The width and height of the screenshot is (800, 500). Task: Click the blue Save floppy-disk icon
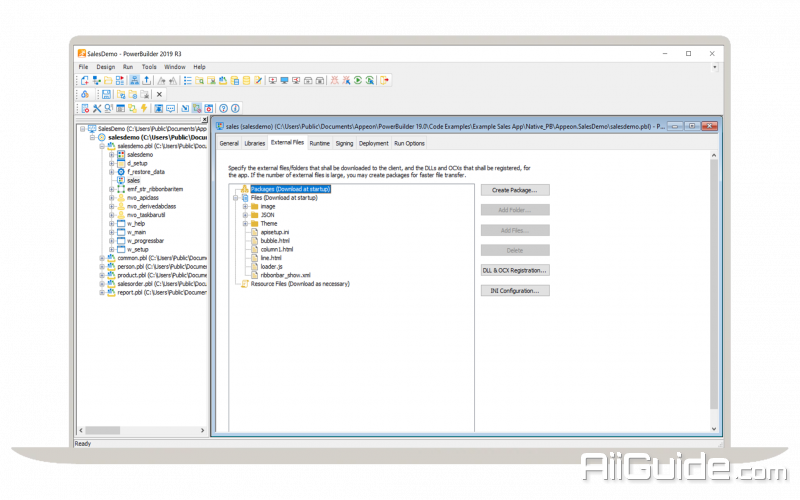pyautogui.click(x=106, y=94)
